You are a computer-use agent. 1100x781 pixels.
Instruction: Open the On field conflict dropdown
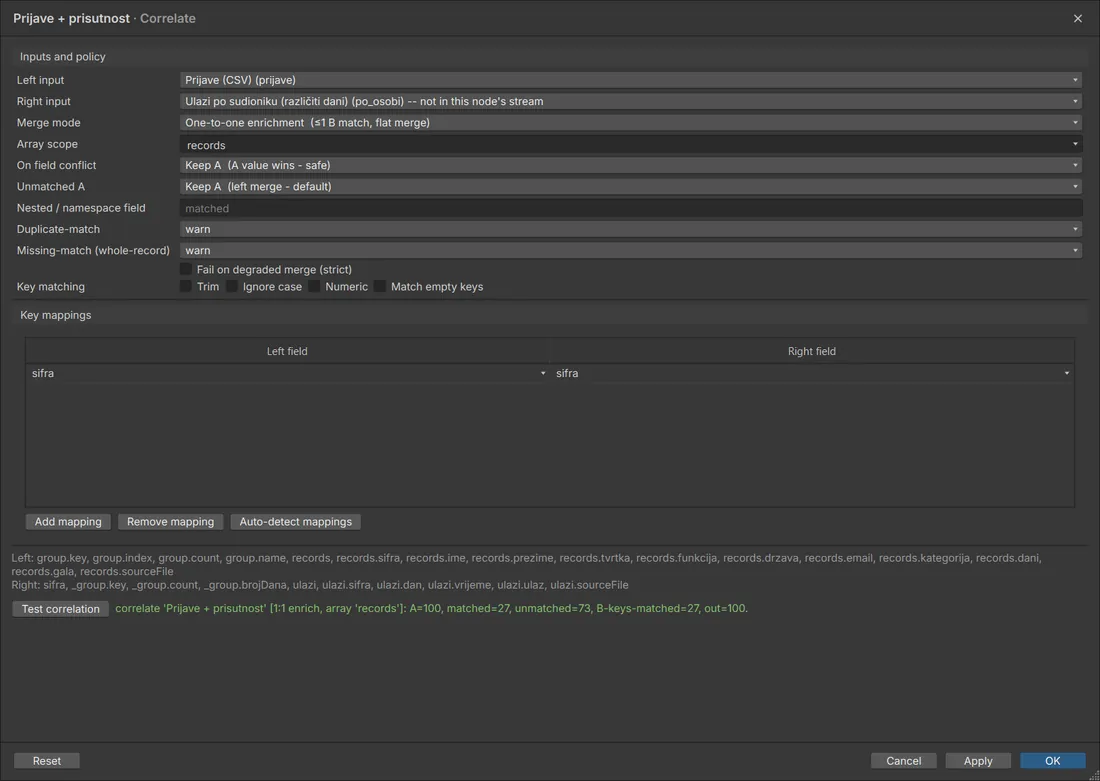click(x=631, y=166)
